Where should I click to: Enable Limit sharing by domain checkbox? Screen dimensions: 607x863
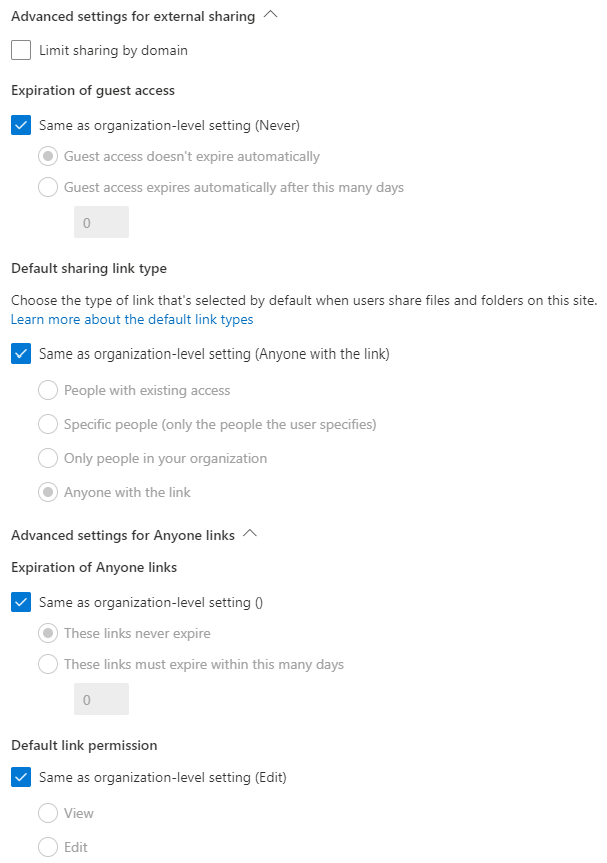point(21,50)
